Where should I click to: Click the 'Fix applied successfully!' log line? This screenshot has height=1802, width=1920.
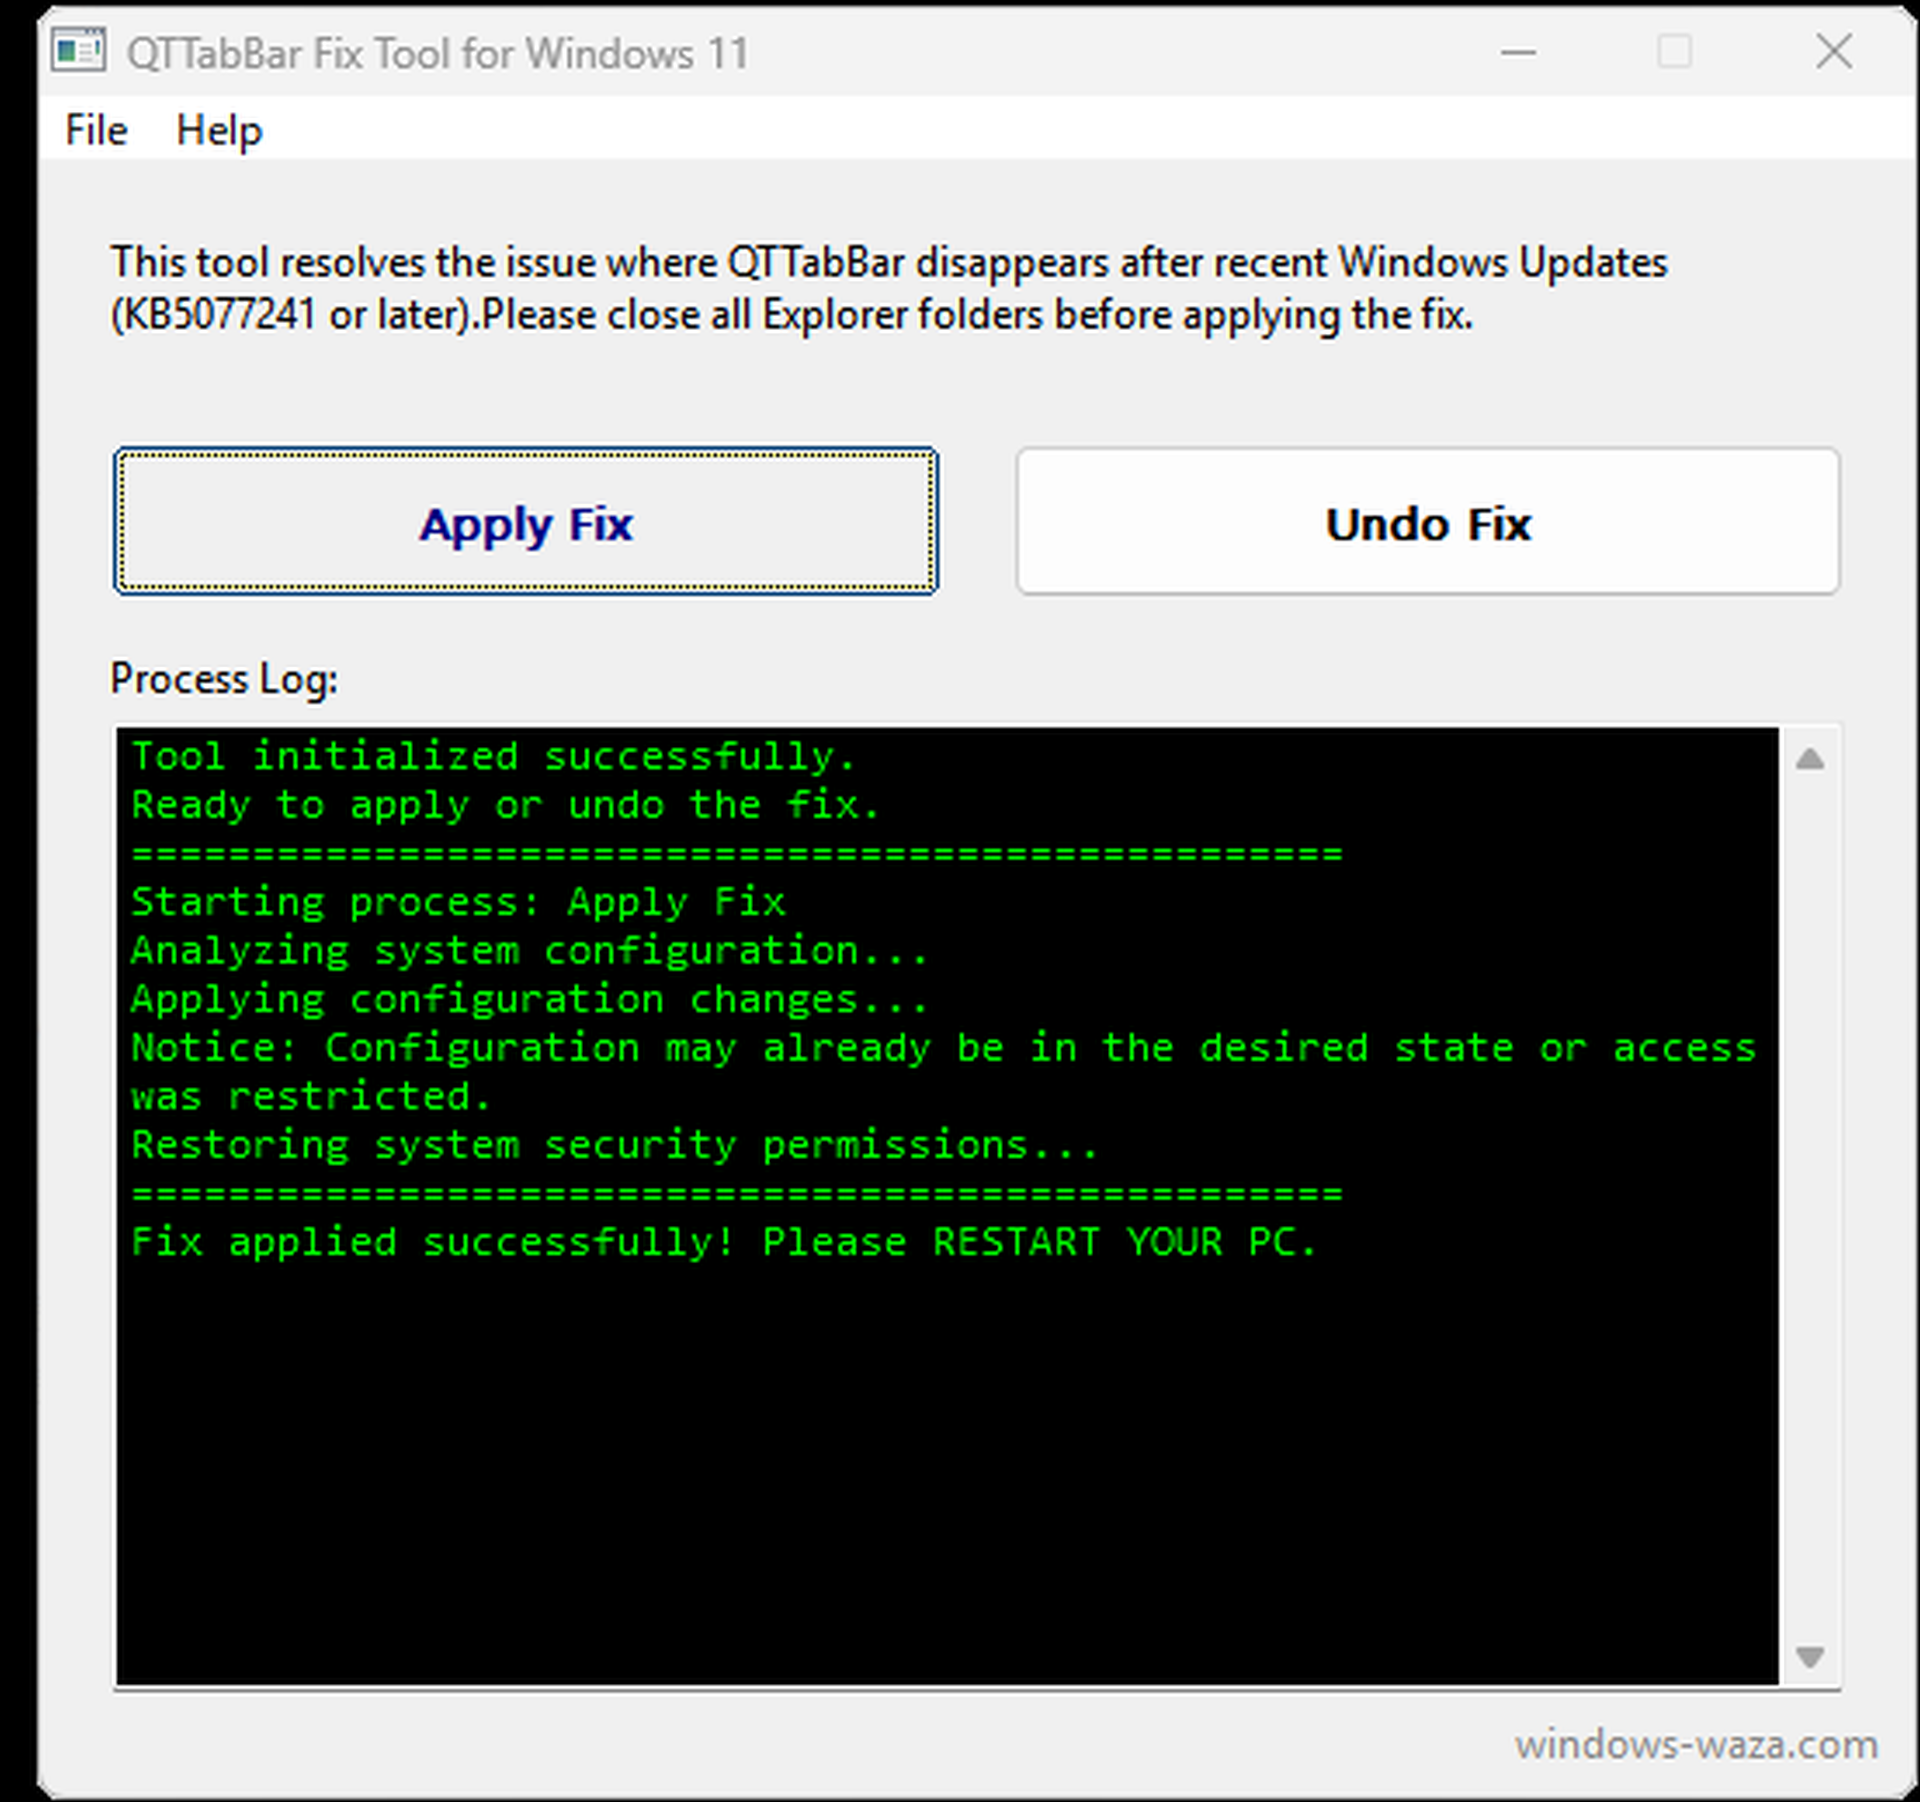click(724, 1242)
